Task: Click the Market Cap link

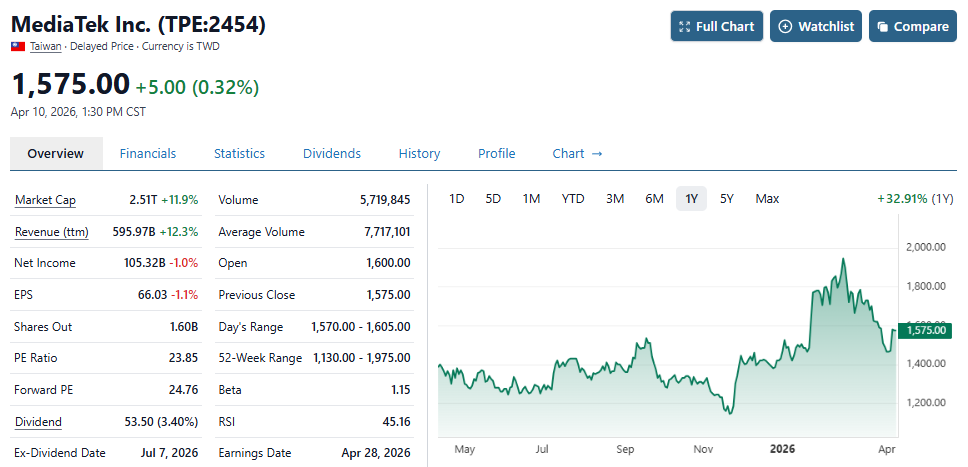Action: pyautogui.click(x=45, y=200)
